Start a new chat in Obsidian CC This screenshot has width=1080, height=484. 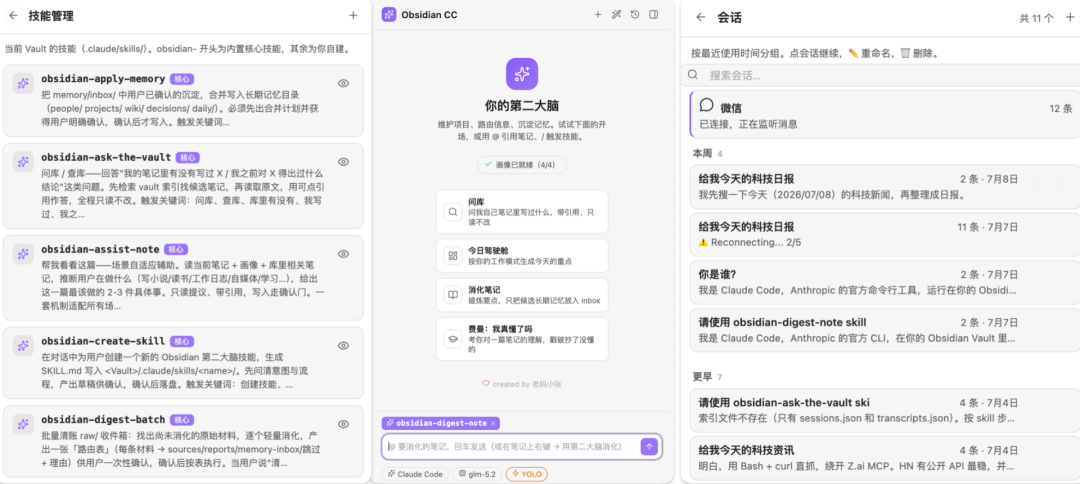[598, 14]
